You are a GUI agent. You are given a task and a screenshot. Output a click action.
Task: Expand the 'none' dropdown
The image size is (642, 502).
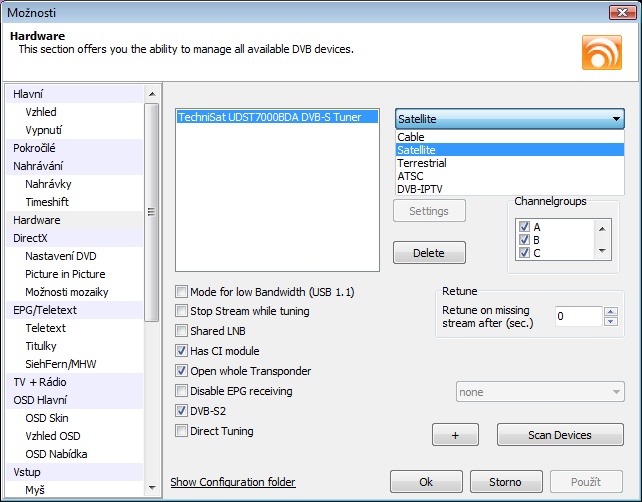pos(539,393)
